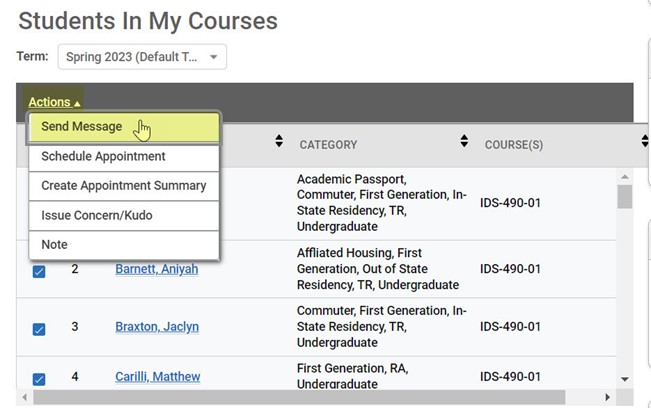The height and width of the screenshot is (408, 651).
Task: Click the vertical scrollbar thumb
Action: tap(624, 196)
